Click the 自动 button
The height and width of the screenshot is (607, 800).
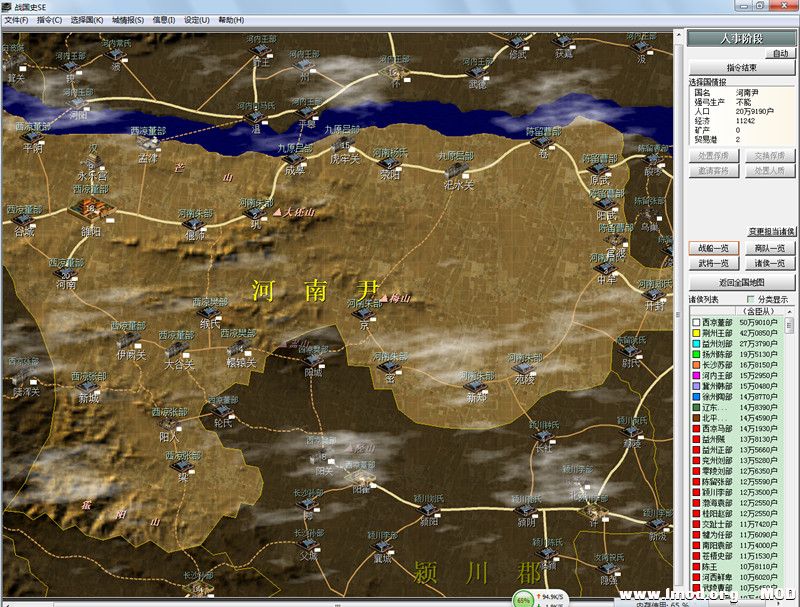click(x=780, y=54)
